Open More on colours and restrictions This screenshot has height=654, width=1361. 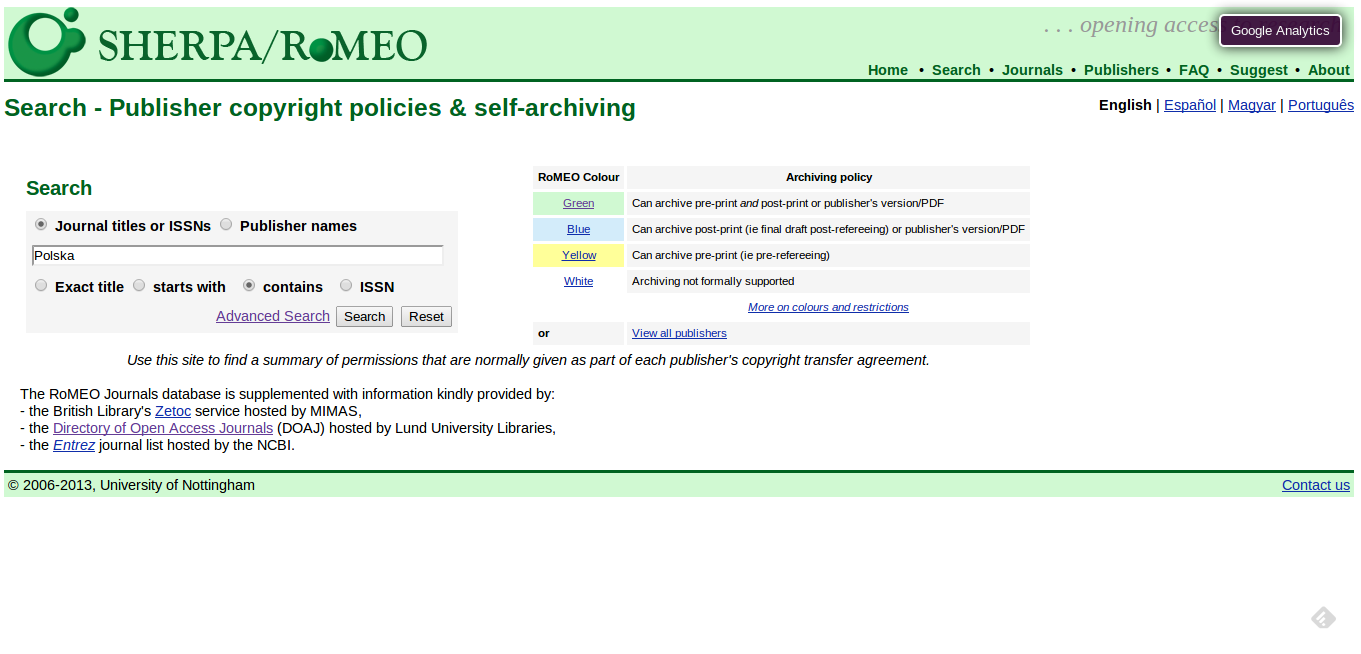click(x=828, y=307)
